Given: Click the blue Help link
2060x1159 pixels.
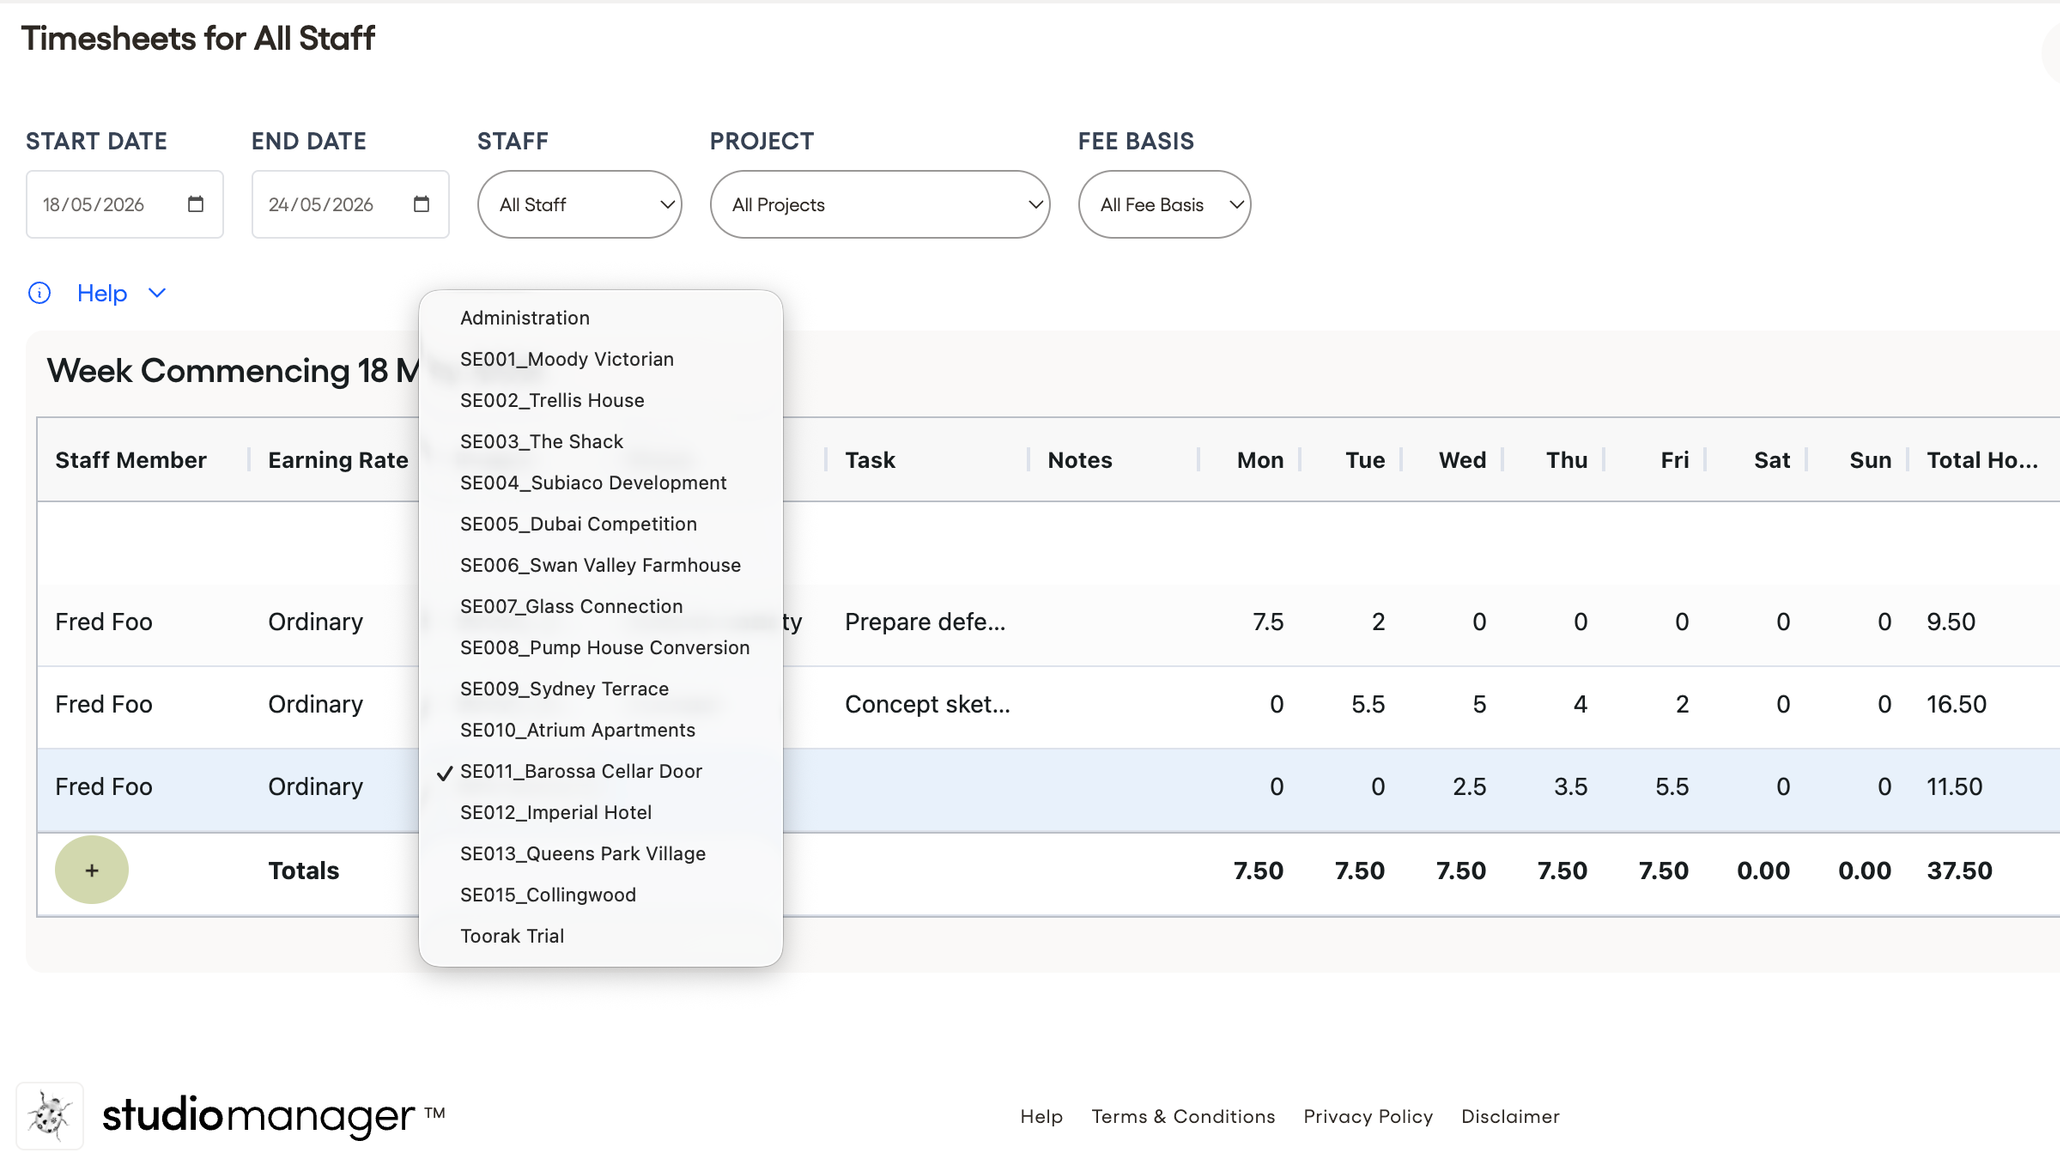Looking at the screenshot, I should pyautogui.click(x=102, y=293).
